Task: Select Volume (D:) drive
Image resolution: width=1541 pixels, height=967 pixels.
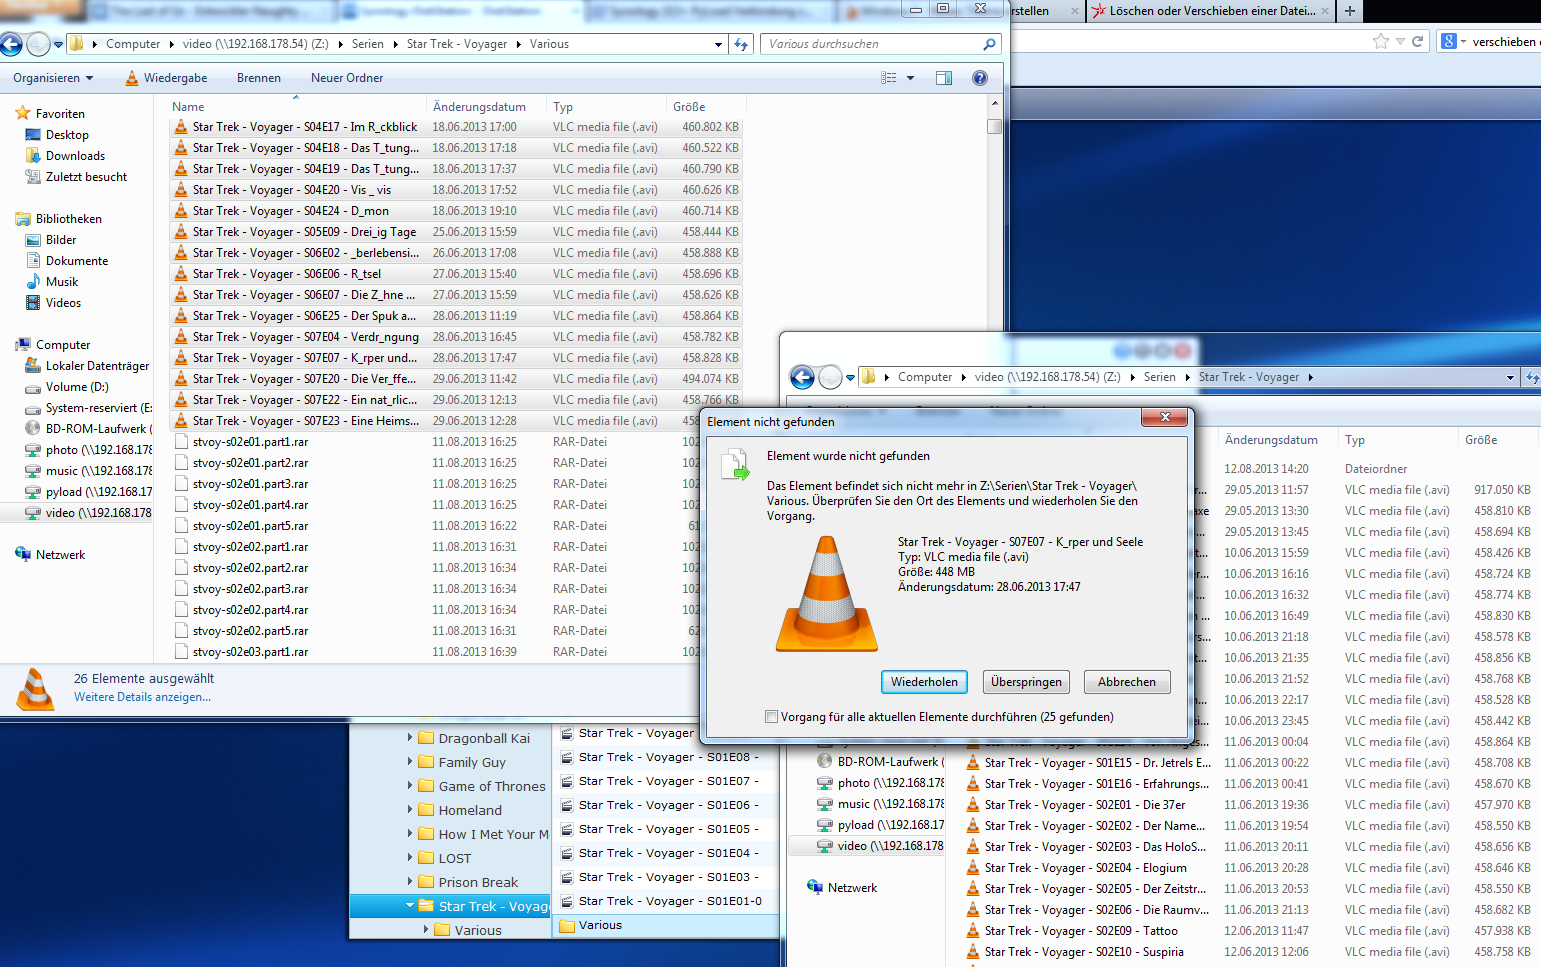Action: pyautogui.click(x=77, y=387)
